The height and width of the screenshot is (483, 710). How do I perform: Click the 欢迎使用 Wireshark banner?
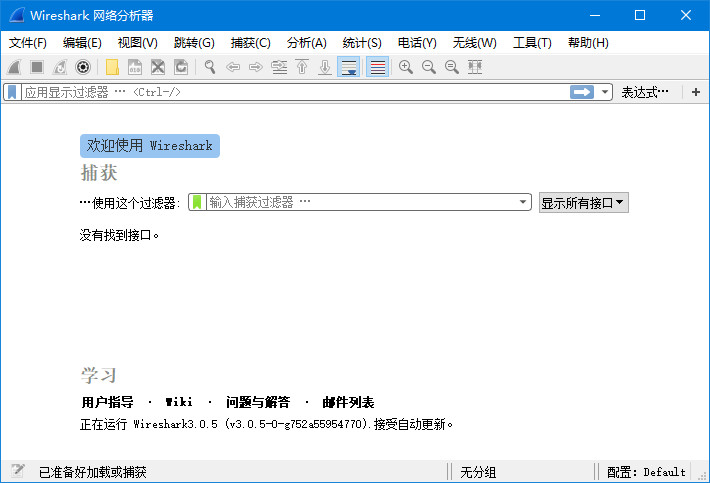[150, 146]
